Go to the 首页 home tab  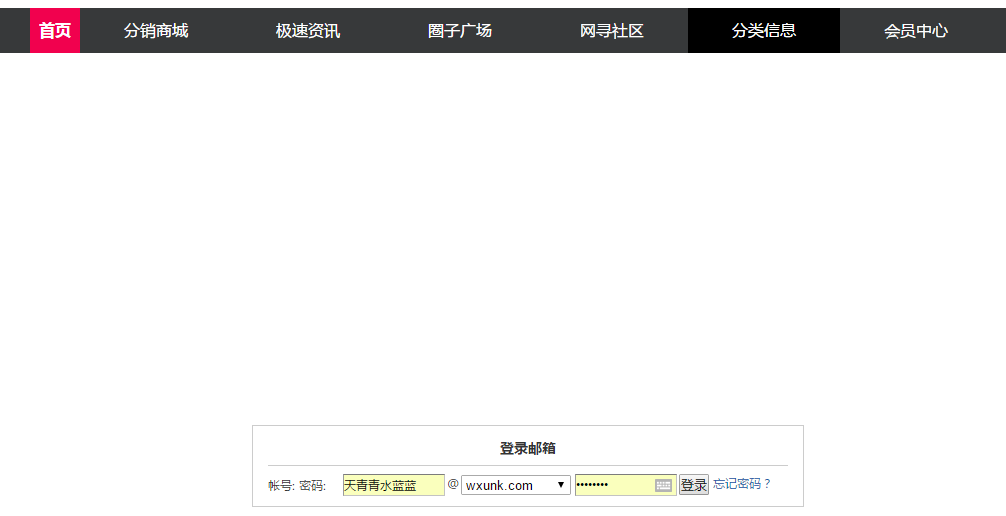click(x=55, y=31)
